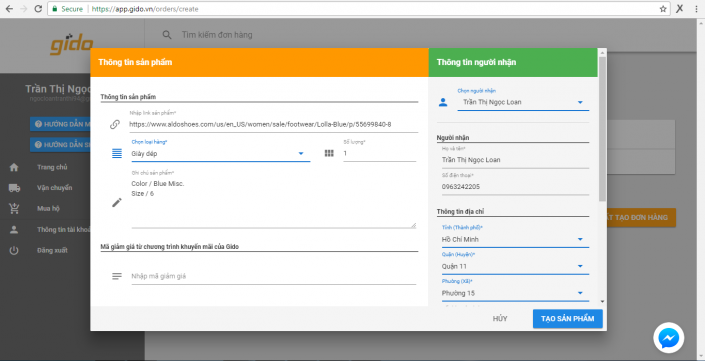The height and width of the screenshot is (361, 705).
Task: Click the link chain icon beside product URL
Action: tap(115, 125)
